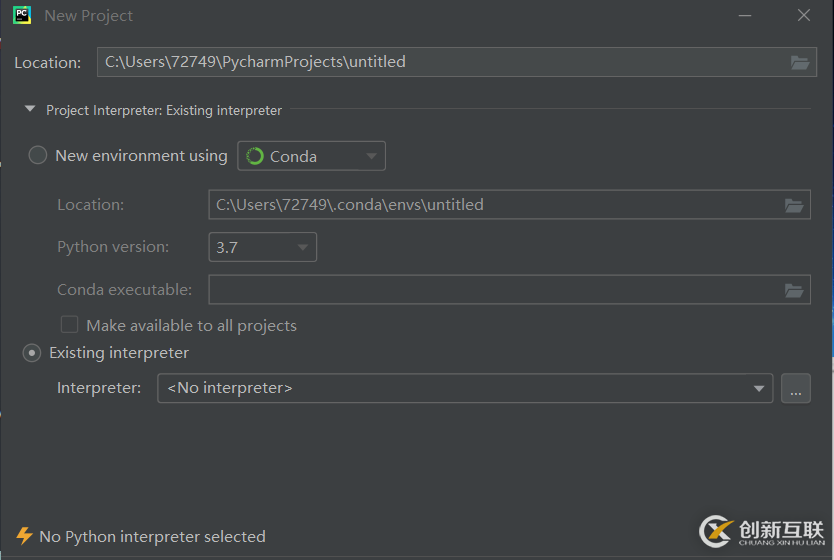This screenshot has width=834, height=560.
Task: Click the project Location text field
Action: click(440, 62)
